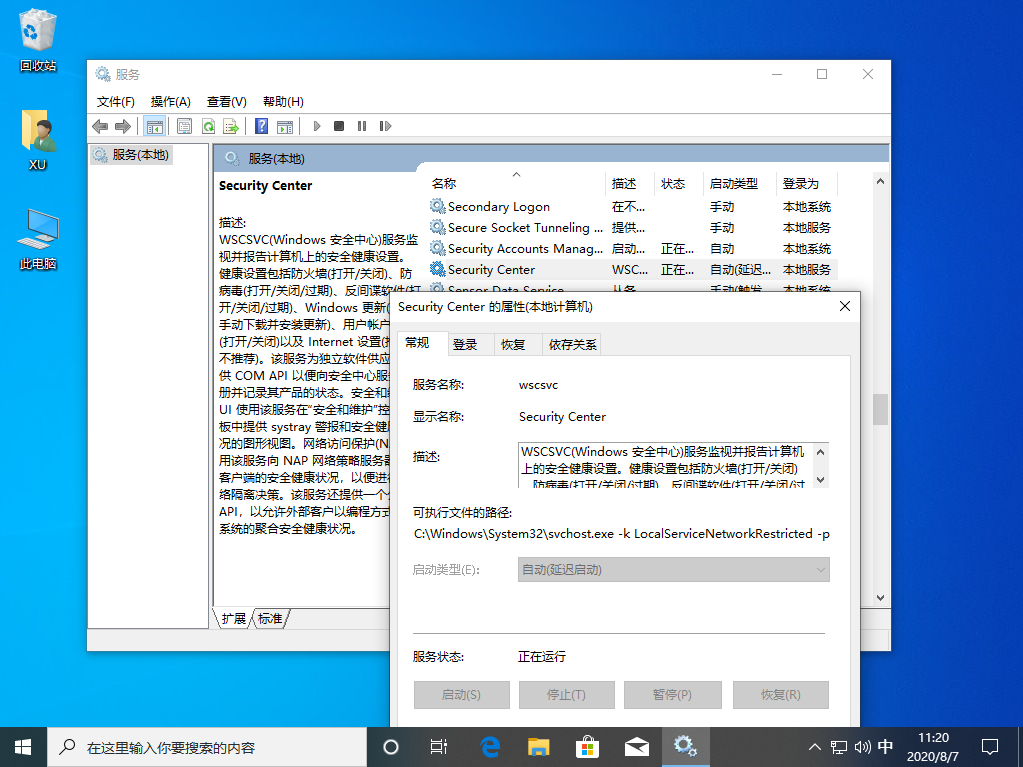Stop the service using the square Stop icon

click(x=340, y=126)
